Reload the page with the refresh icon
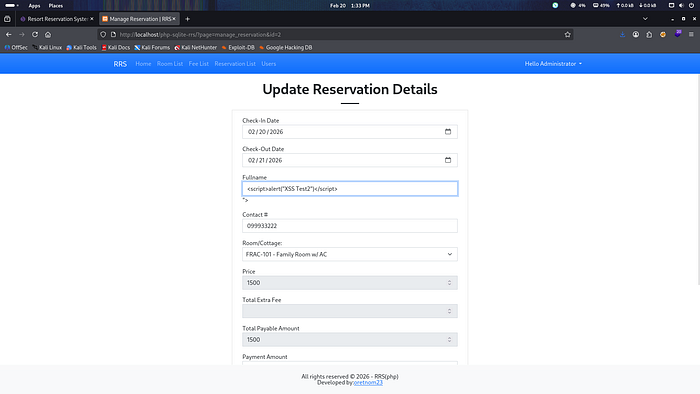Image resolution: width=700 pixels, height=394 pixels. (35, 34)
